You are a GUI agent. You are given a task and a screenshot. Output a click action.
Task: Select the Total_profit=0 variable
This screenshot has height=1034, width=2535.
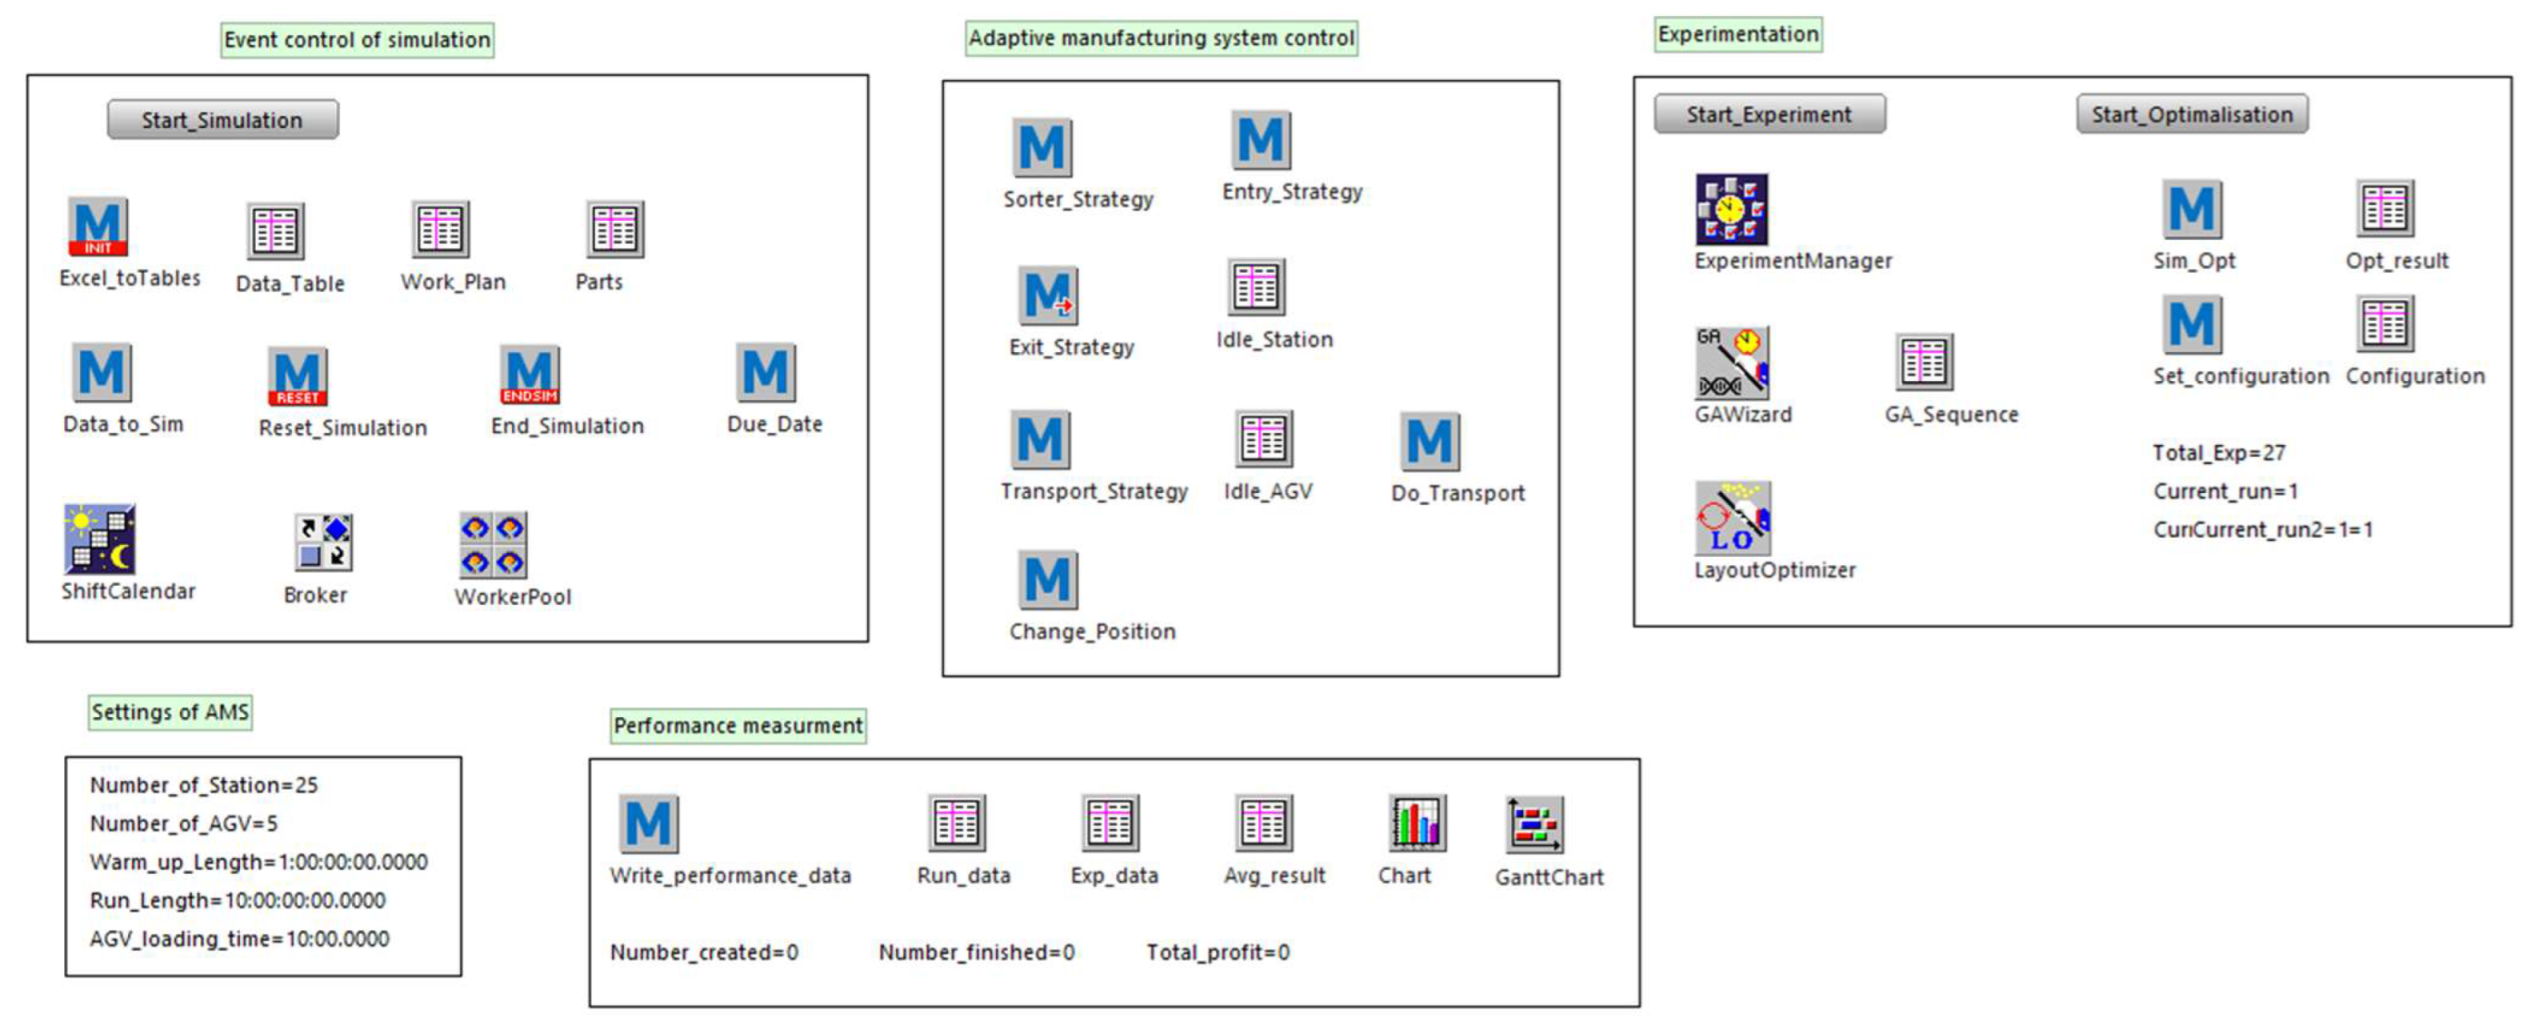coord(1218,952)
